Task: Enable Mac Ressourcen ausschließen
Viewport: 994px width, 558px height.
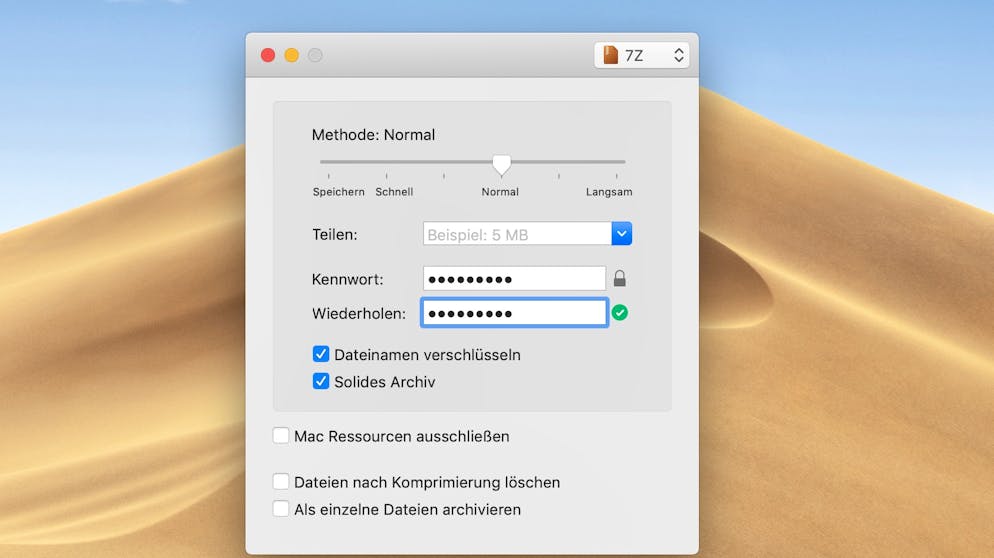Action: tap(281, 436)
